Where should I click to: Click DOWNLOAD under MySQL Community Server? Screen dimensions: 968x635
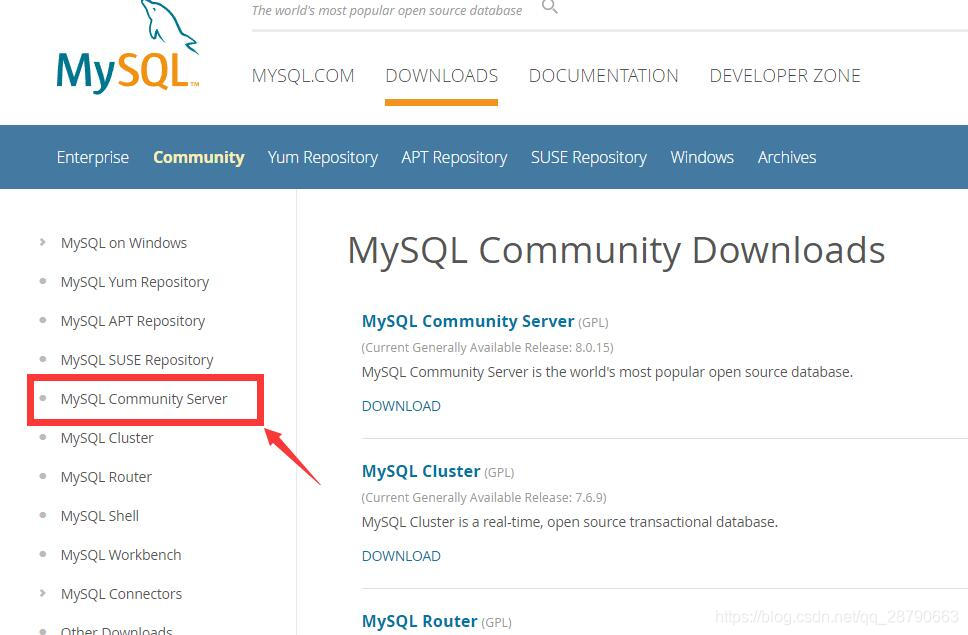pyautogui.click(x=401, y=406)
